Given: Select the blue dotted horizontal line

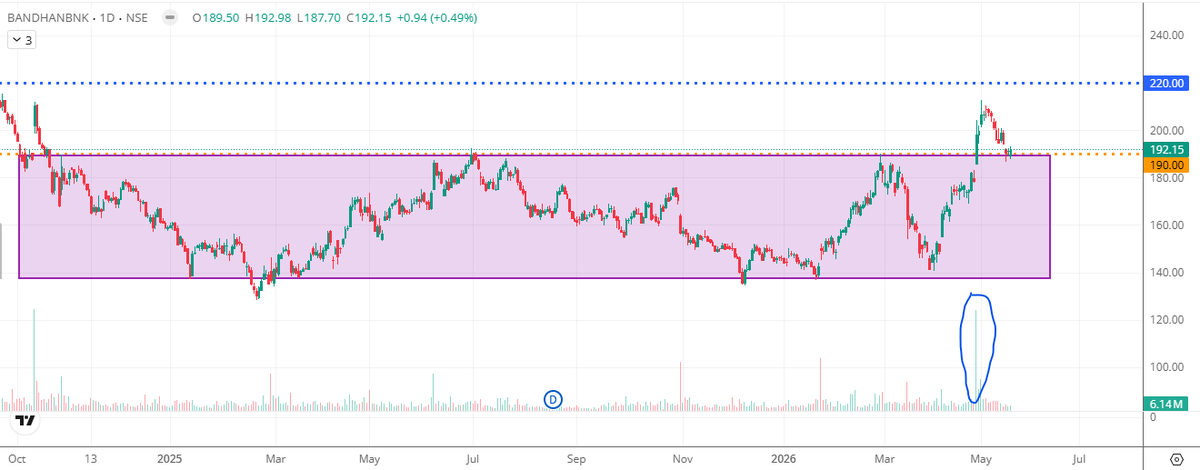Looking at the screenshot, I should 570,82.
